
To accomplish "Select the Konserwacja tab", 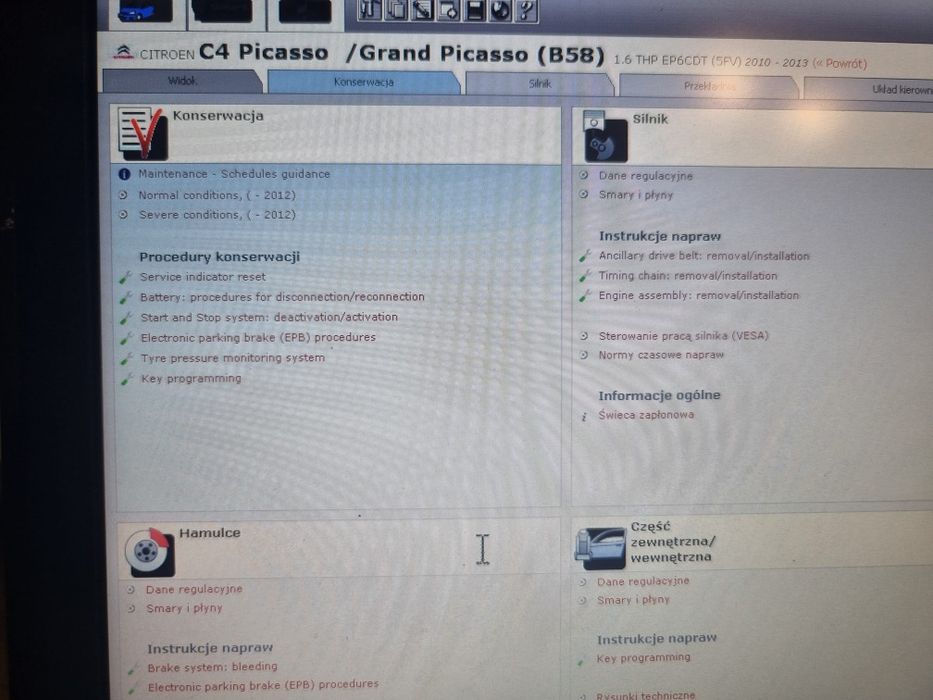I will click(364, 82).
